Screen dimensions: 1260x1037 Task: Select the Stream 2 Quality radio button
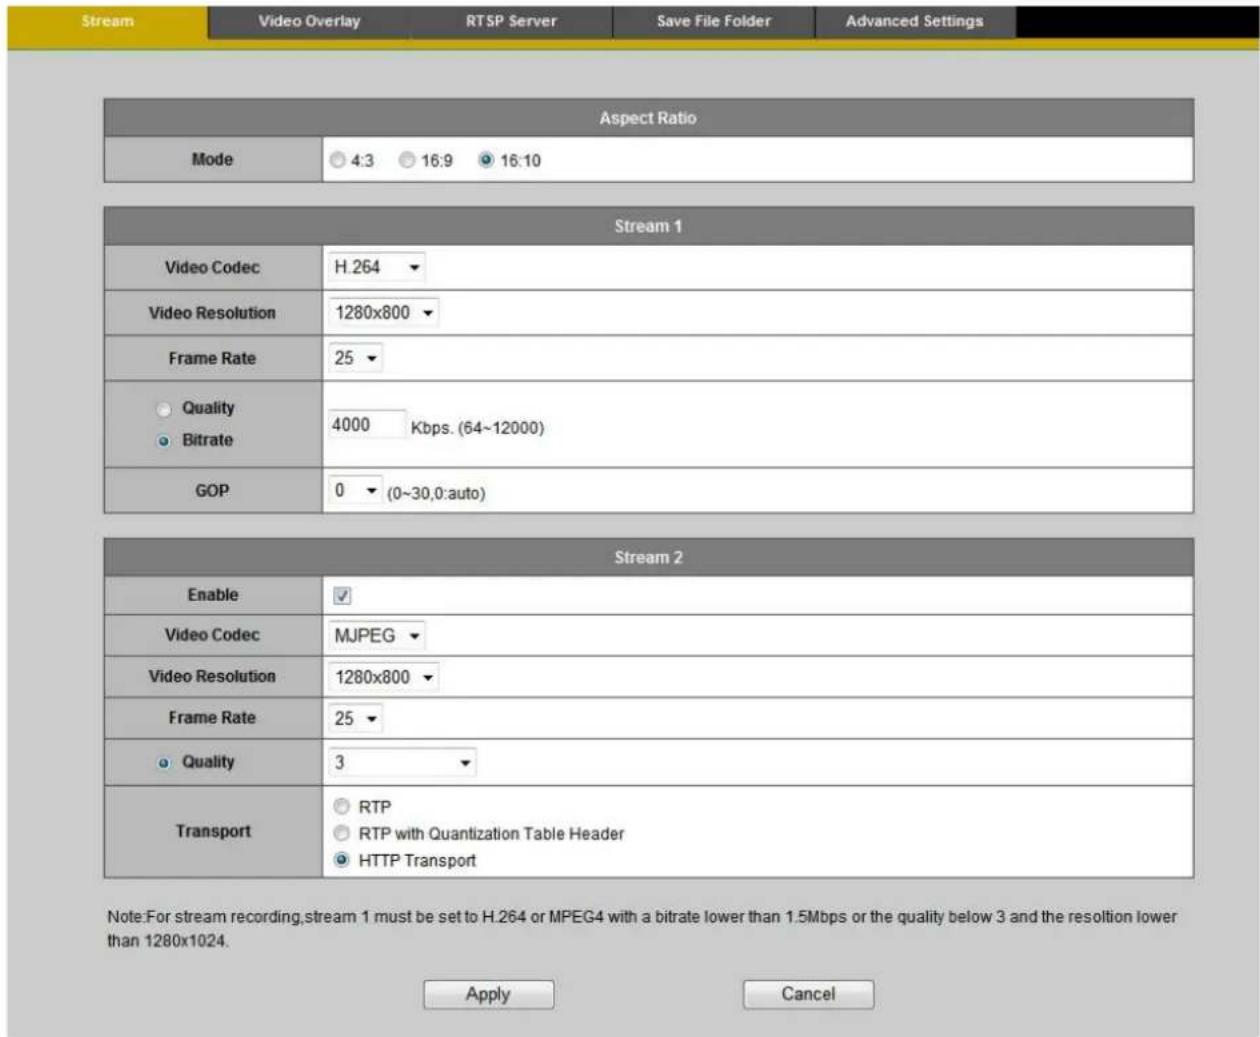click(164, 763)
